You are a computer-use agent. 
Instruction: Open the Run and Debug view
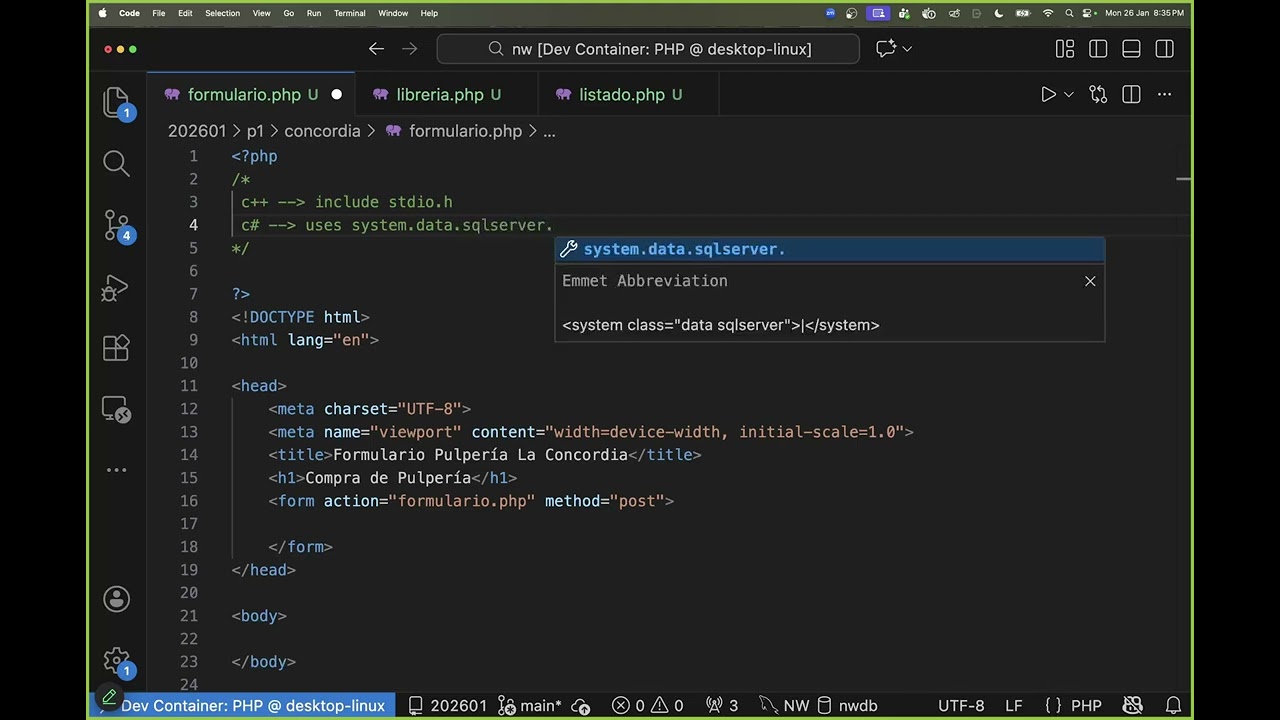pyautogui.click(x=116, y=290)
